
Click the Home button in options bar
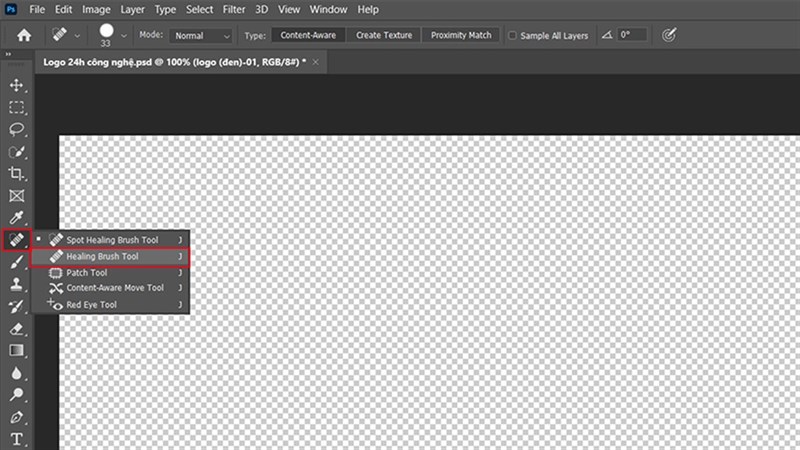coord(24,35)
